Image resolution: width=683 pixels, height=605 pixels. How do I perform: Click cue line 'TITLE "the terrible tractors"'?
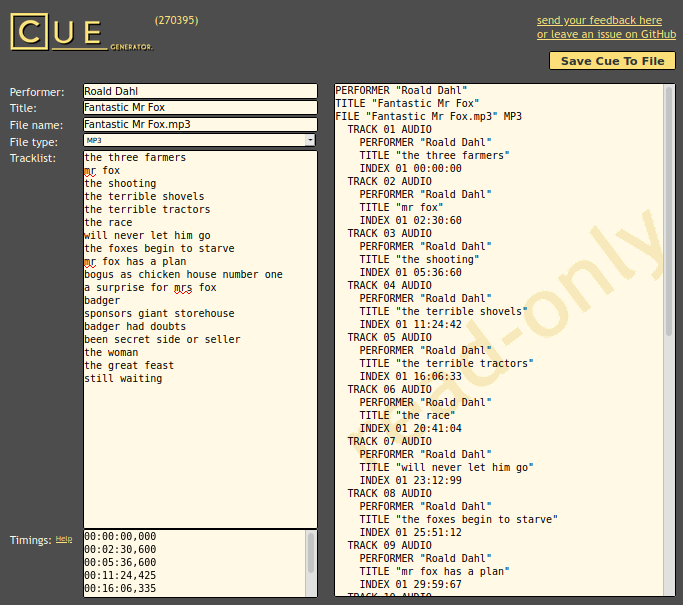(446, 364)
